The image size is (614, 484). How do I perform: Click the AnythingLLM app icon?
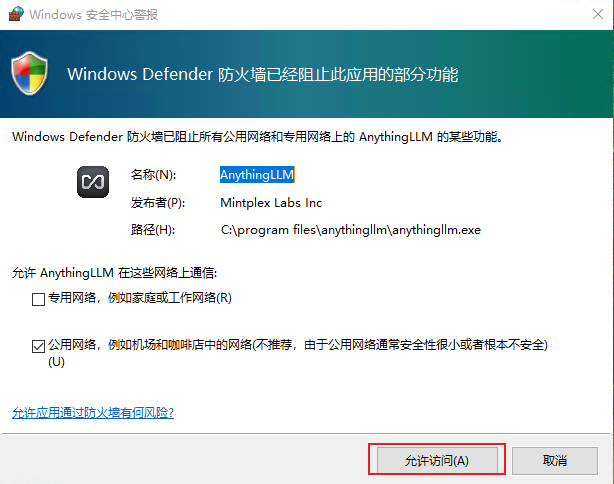tap(93, 182)
